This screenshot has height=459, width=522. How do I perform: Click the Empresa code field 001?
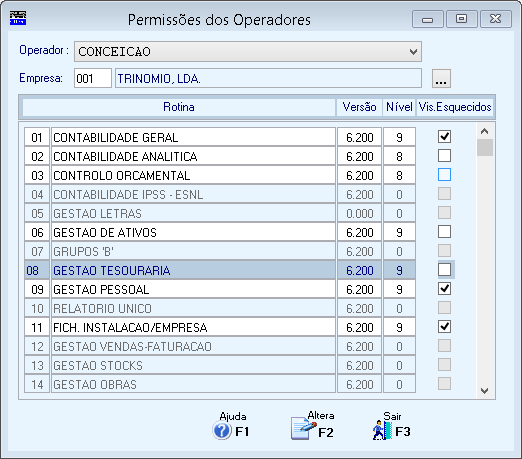coord(93,79)
